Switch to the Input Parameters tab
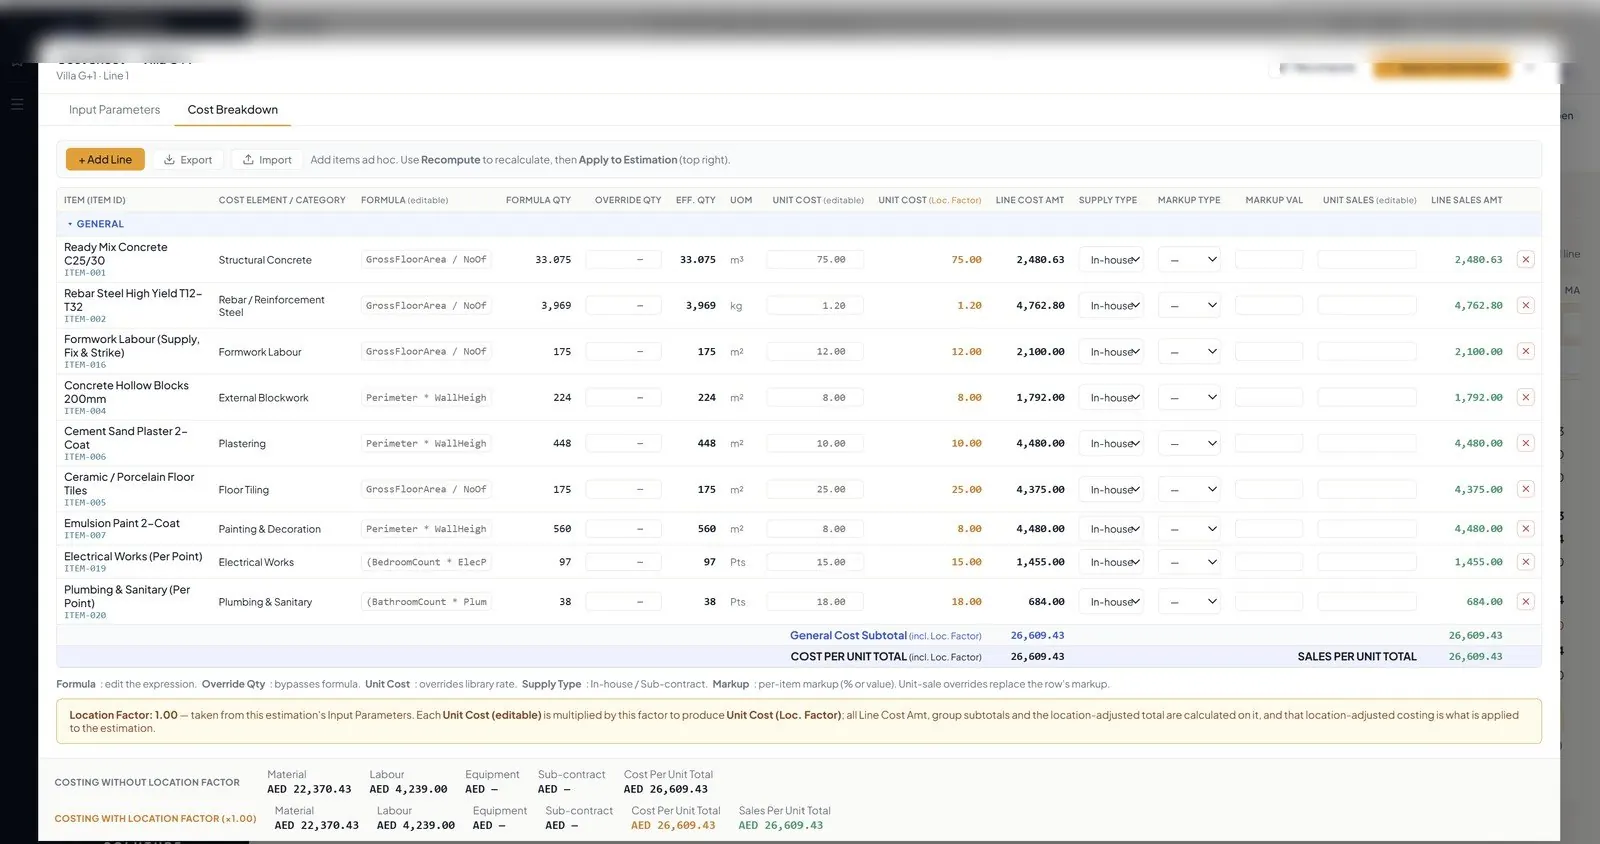 point(114,110)
